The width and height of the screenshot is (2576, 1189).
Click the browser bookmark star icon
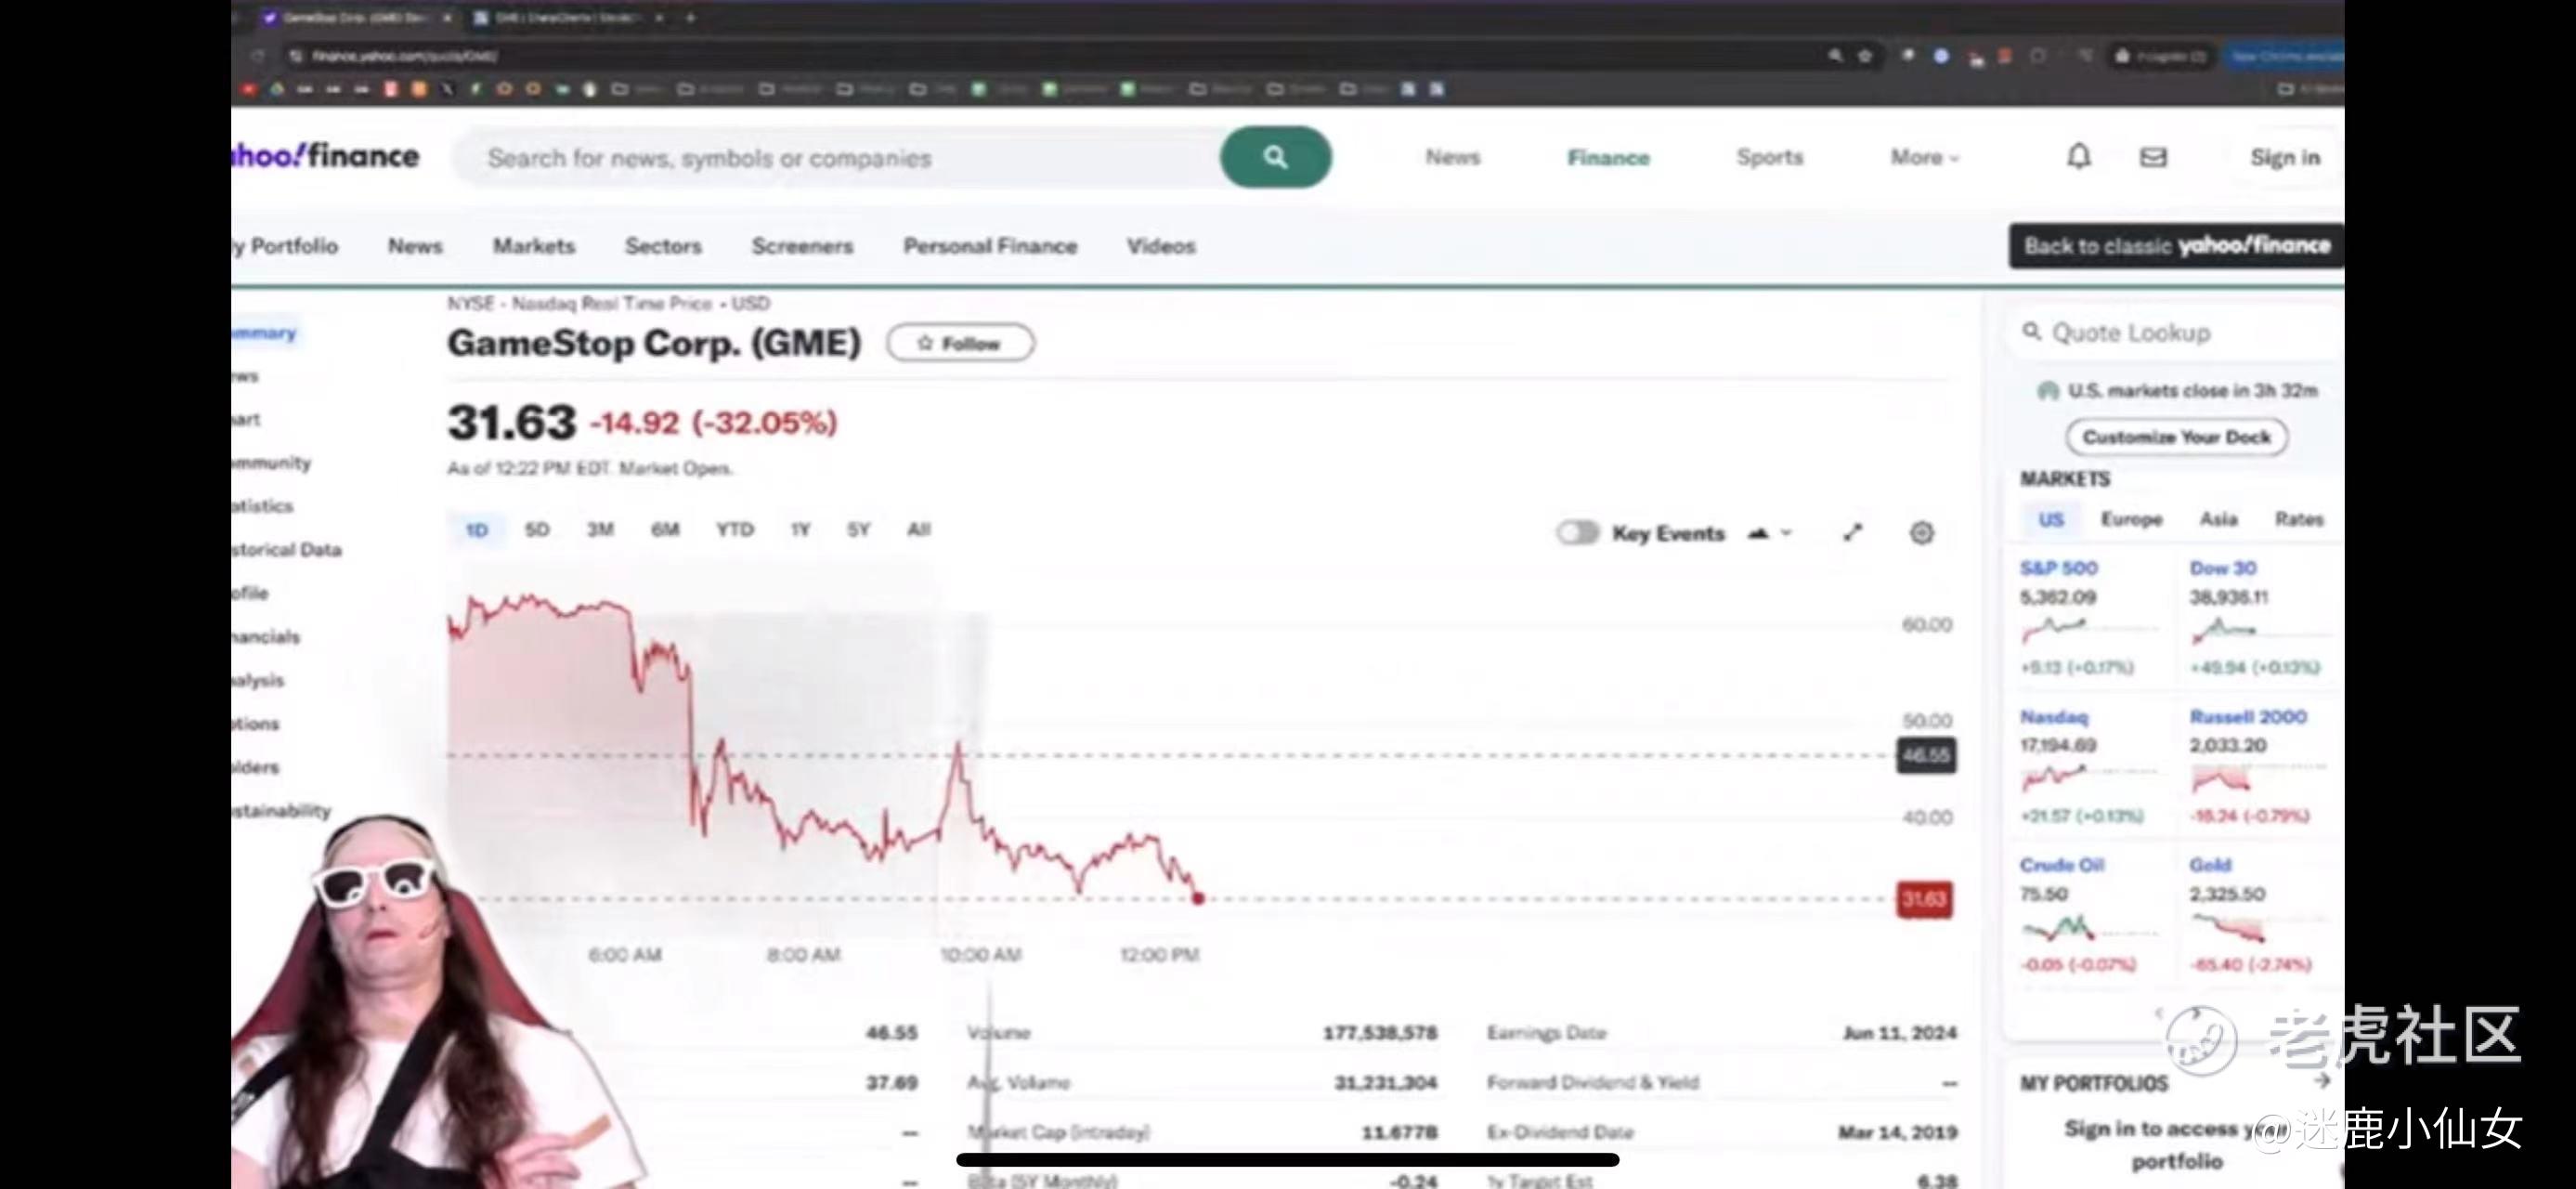click(x=1865, y=56)
